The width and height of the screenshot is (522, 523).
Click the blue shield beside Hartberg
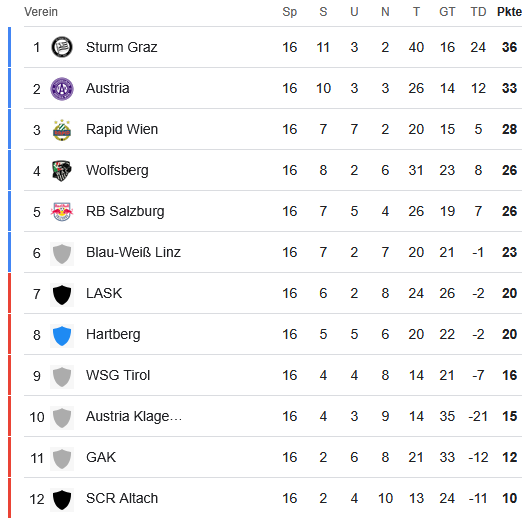(x=62, y=336)
